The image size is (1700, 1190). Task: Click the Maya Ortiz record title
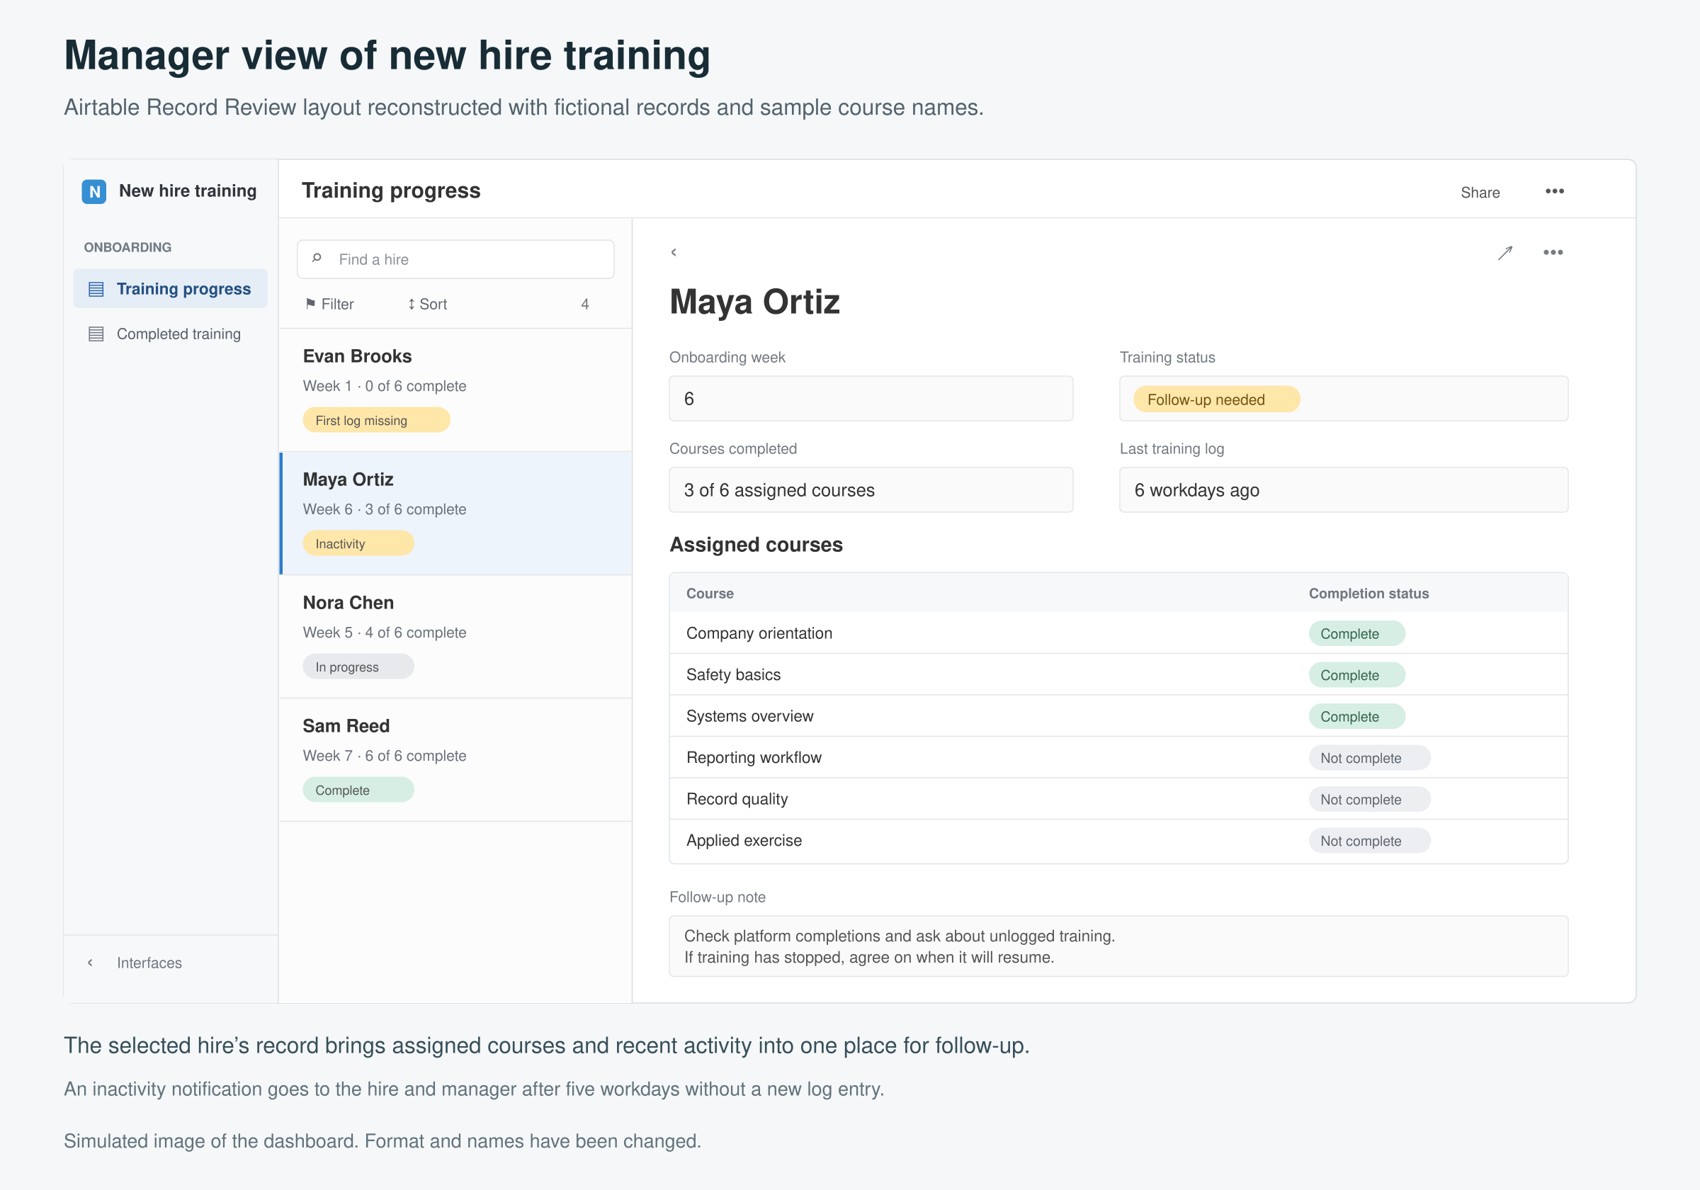pyautogui.click(x=754, y=302)
